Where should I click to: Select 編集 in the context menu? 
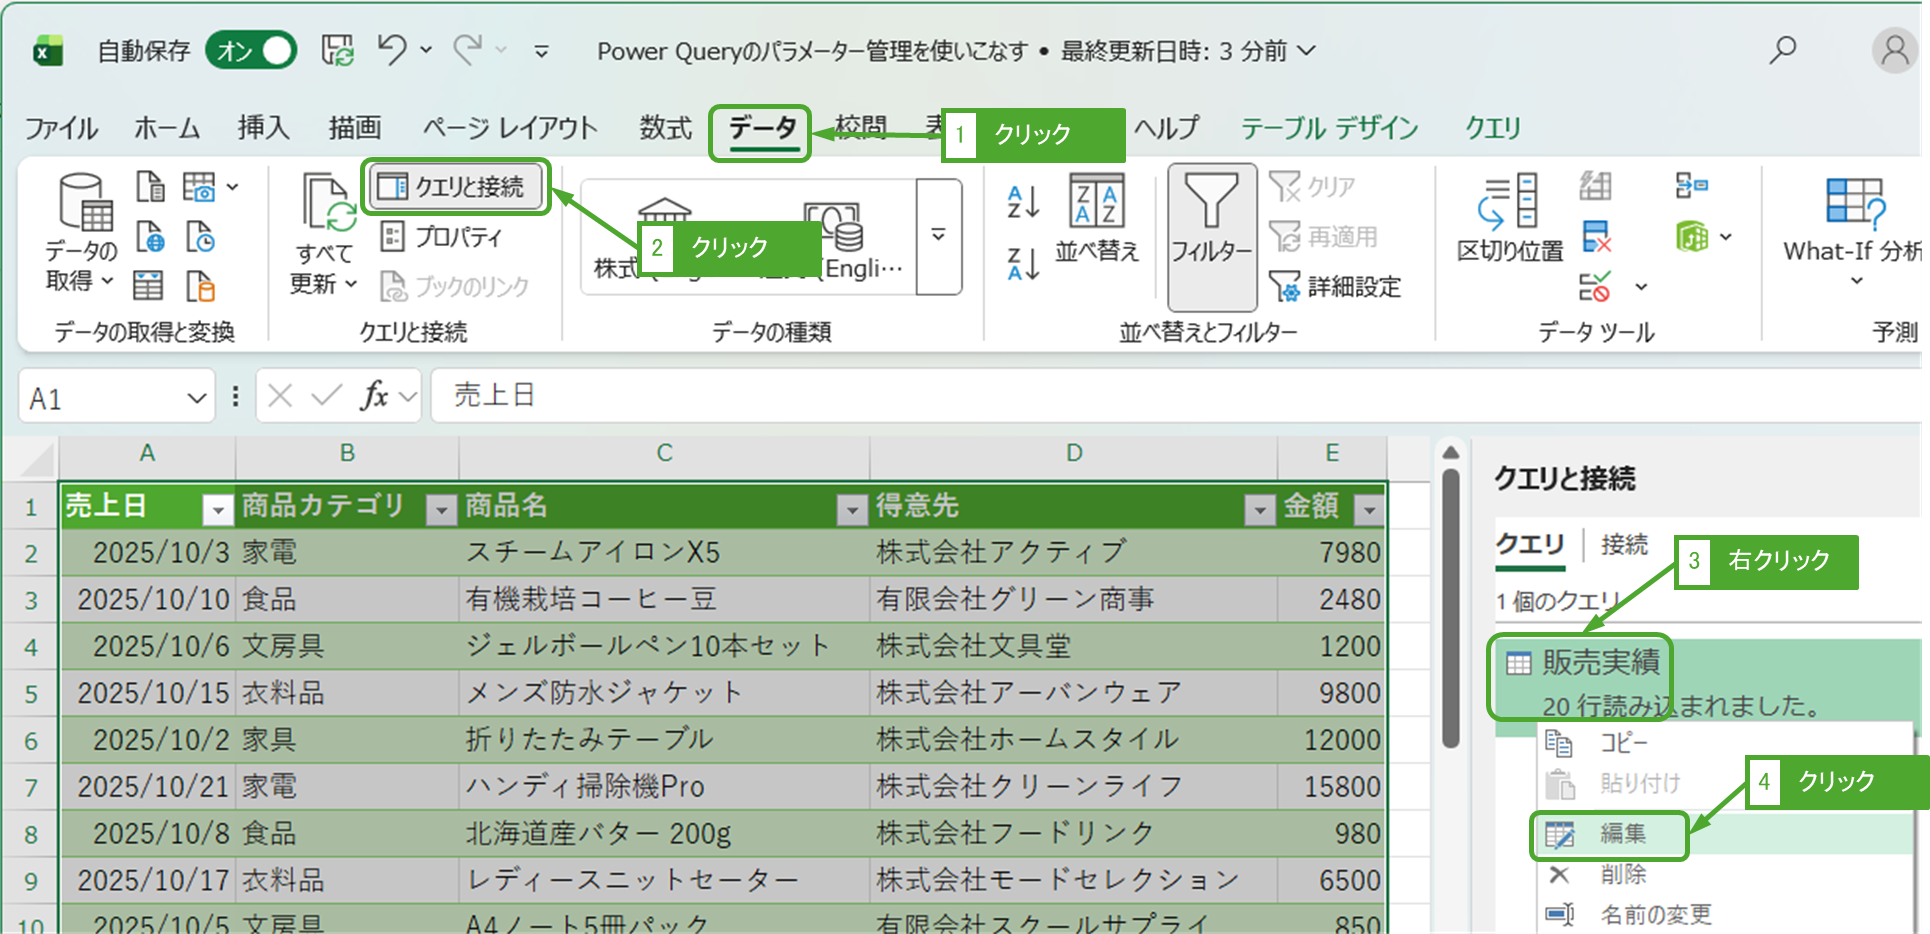[x=1622, y=834]
